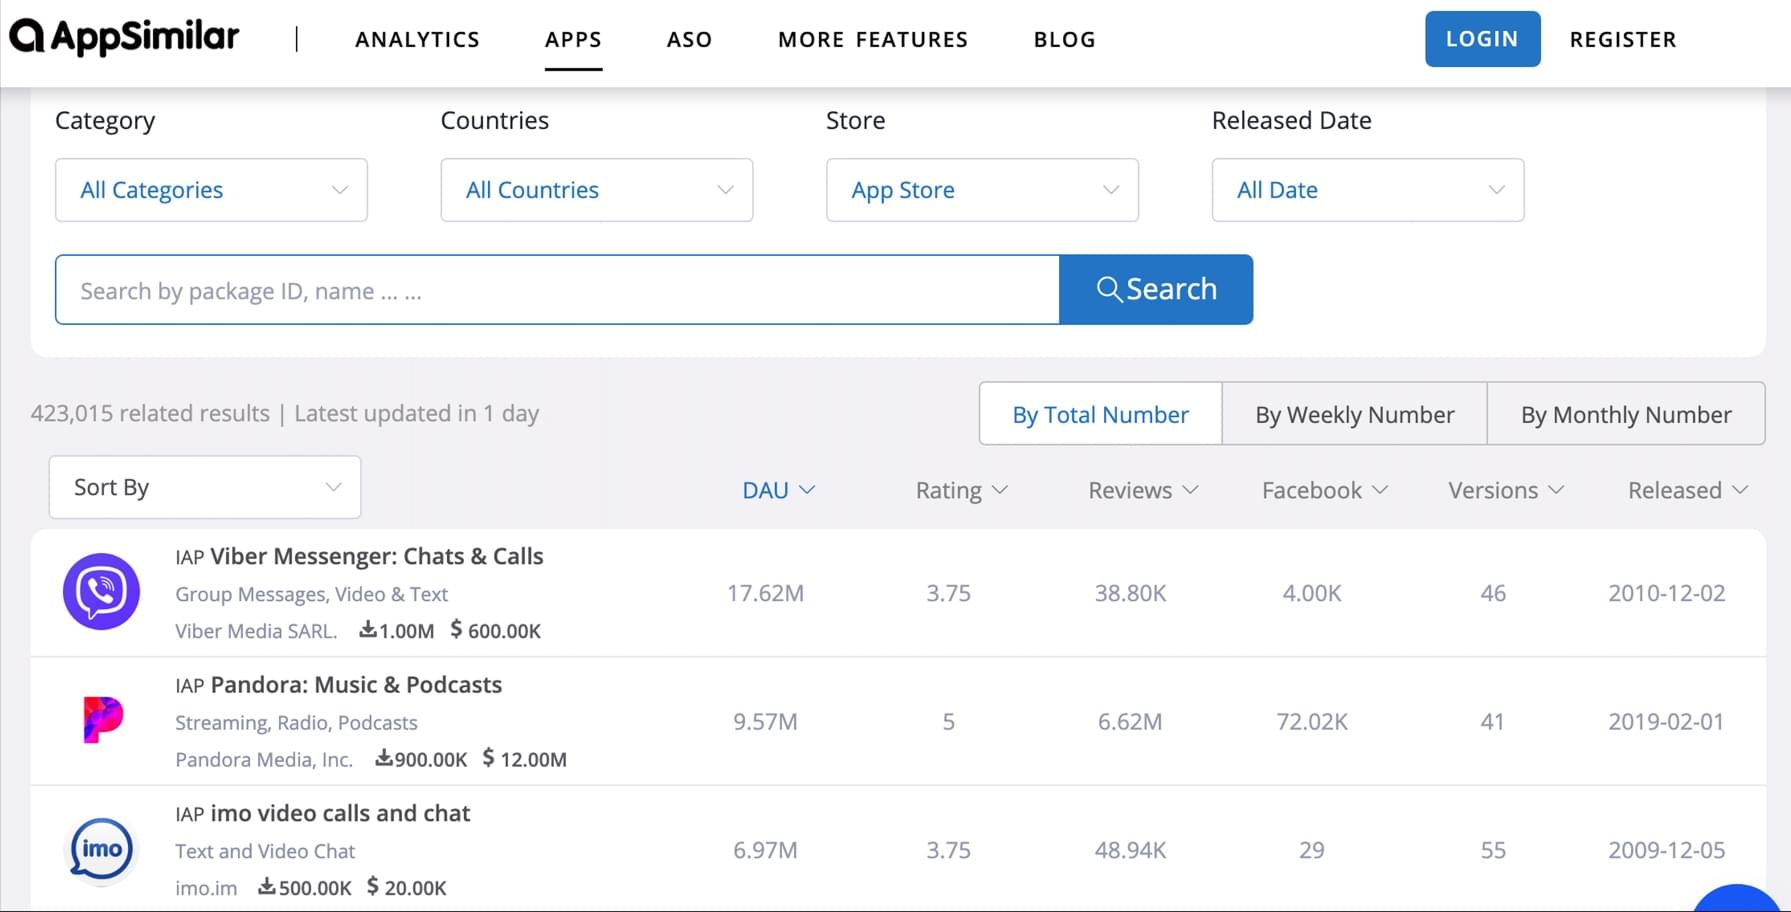Open the ANALYTICS menu
1791x912 pixels.
(x=417, y=39)
